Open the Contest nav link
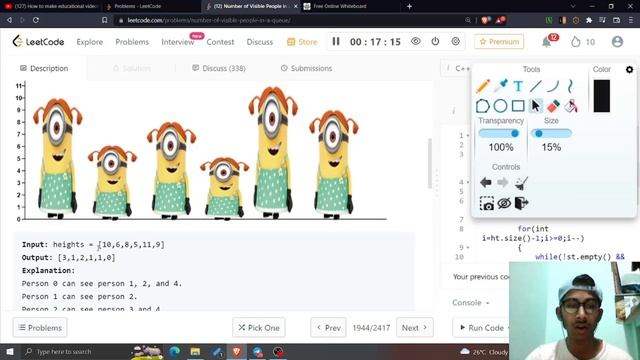 [220, 42]
